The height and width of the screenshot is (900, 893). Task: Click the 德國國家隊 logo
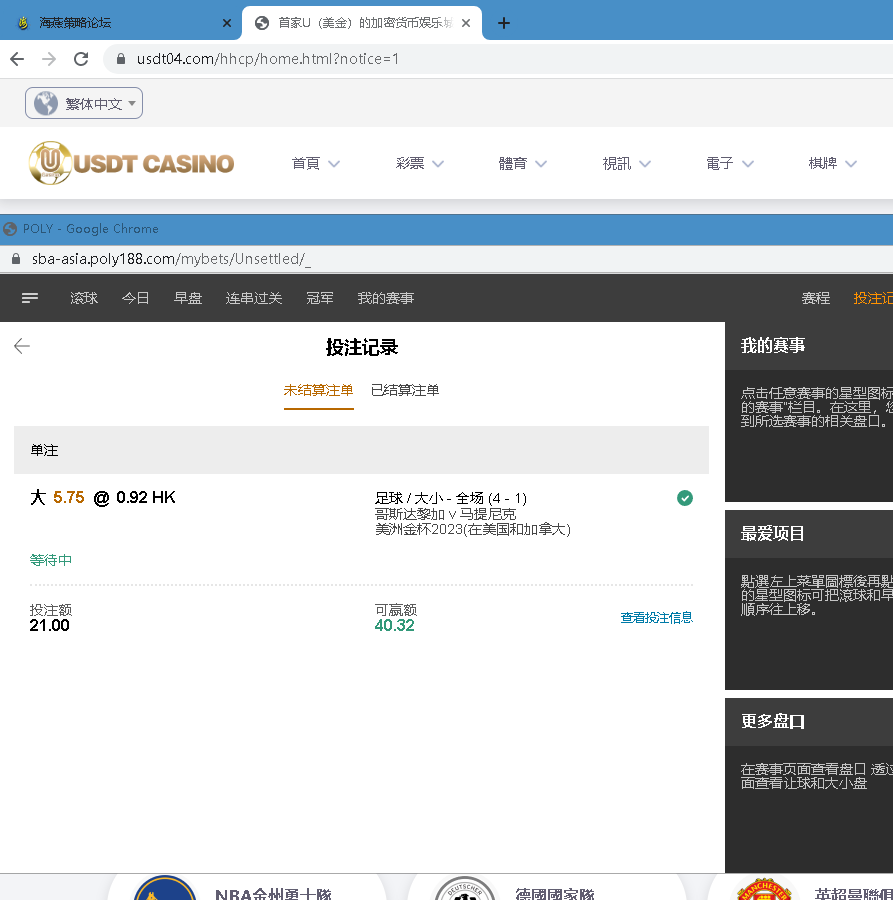pyautogui.click(x=464, y=889)
